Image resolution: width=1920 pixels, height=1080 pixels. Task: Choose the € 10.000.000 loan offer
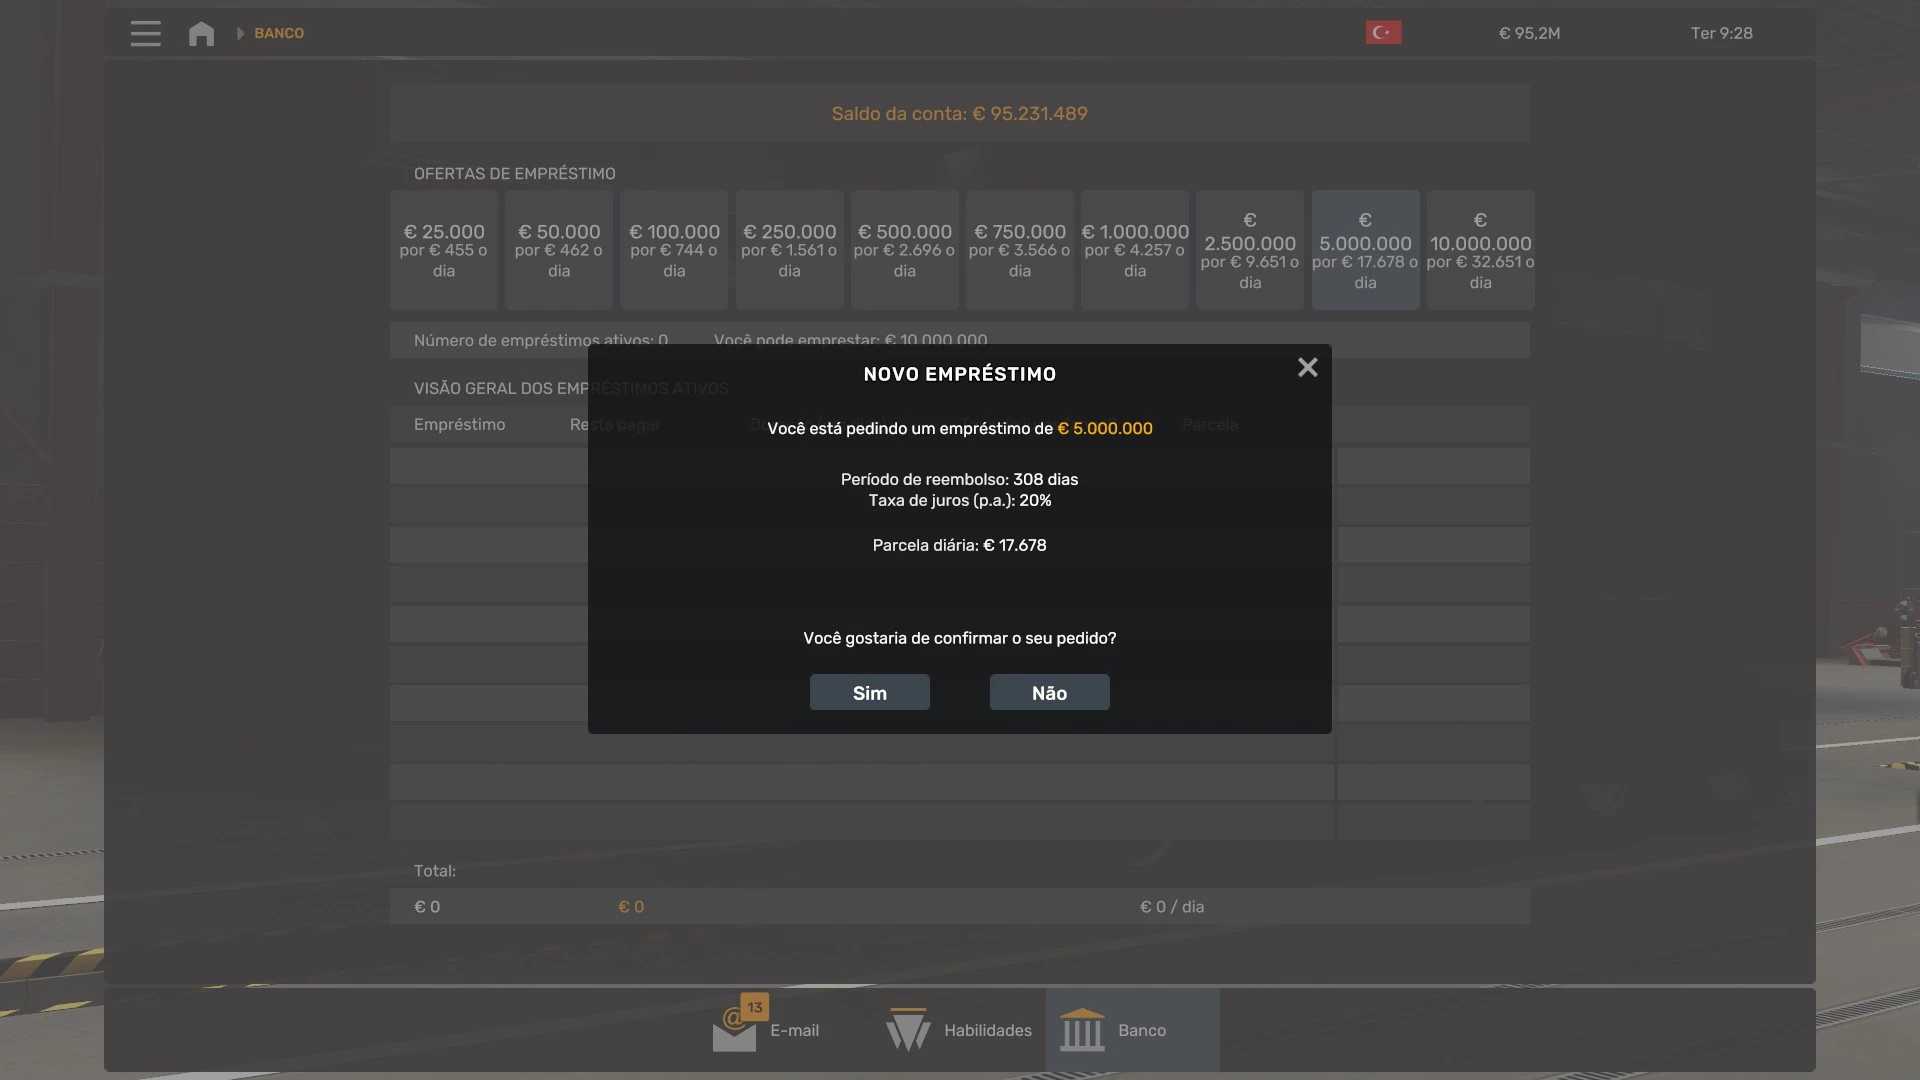1480,250
